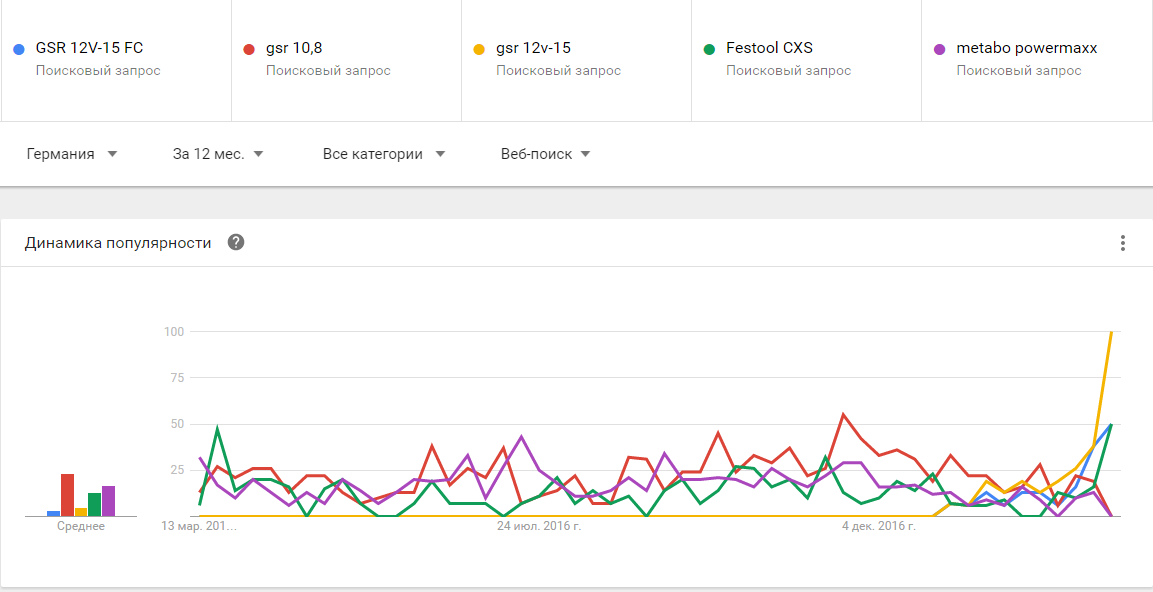Open the Германия region dropdown
Viewport: 1153px width, 592px height.
tap(72, 154)
